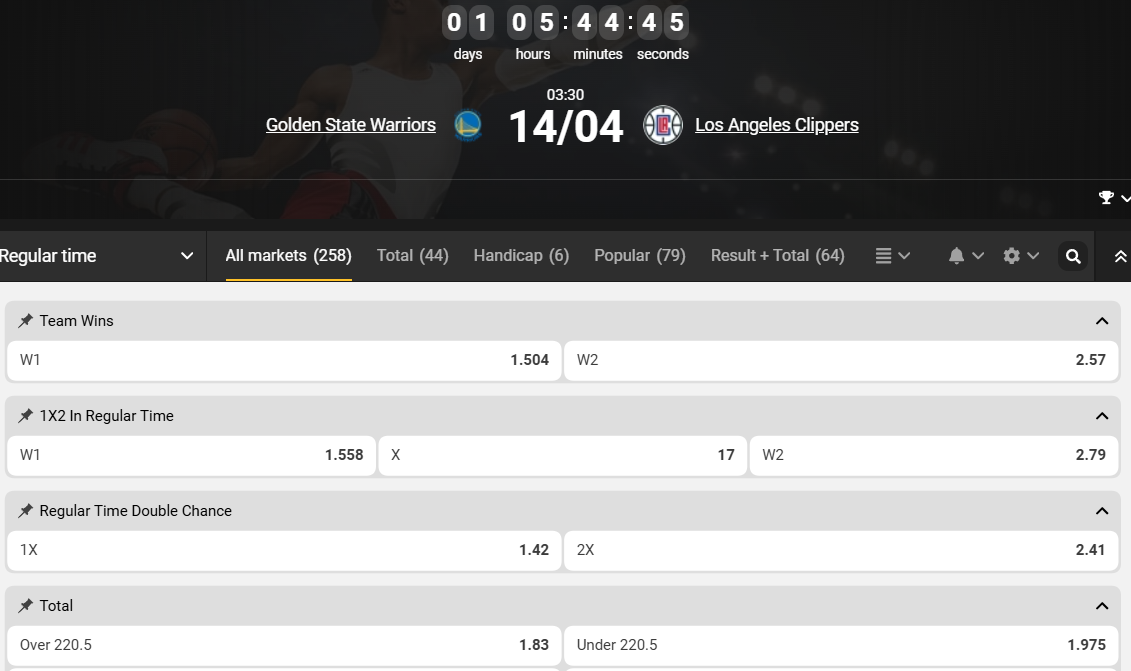
Task: Open the bell notifications menu
Action: tap(965, 256)
